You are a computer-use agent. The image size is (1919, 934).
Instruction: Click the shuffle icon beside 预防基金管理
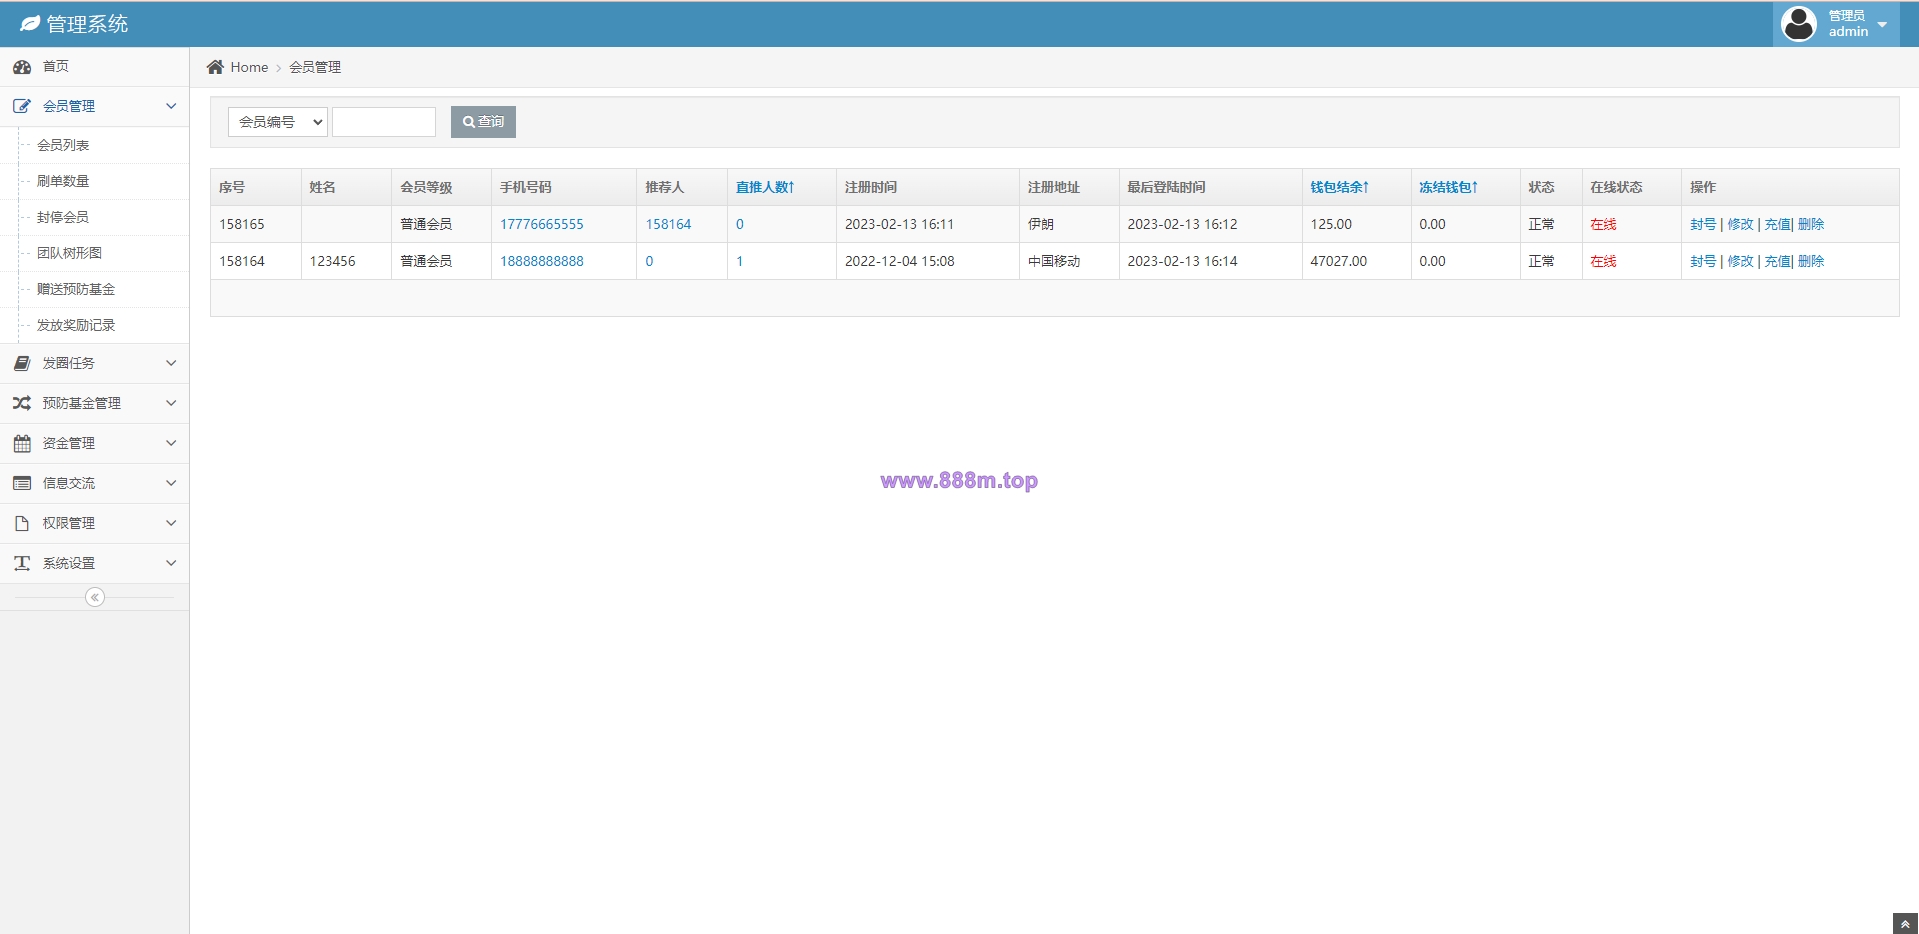pos(22,403)
